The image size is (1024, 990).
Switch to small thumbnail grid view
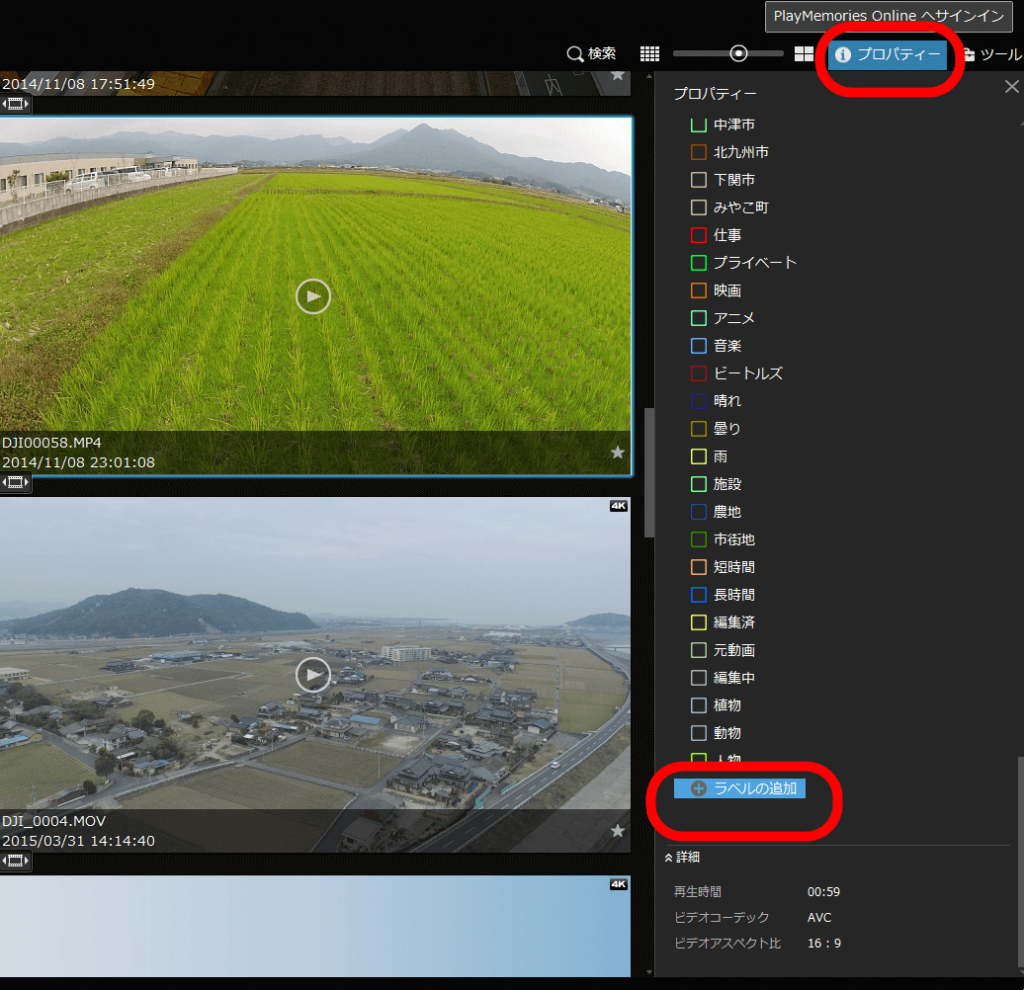tap(649, 54)
